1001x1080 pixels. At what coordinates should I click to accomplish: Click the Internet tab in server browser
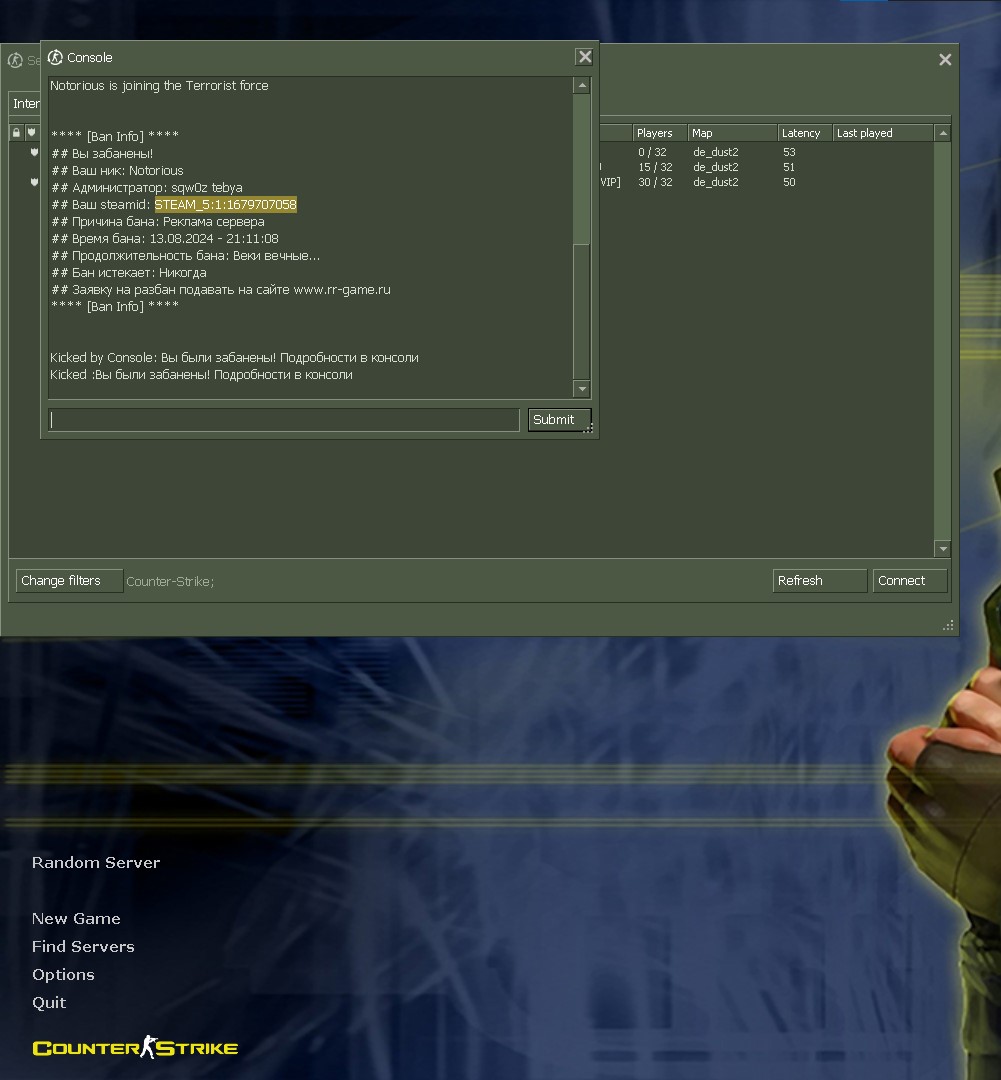(25, 103)
